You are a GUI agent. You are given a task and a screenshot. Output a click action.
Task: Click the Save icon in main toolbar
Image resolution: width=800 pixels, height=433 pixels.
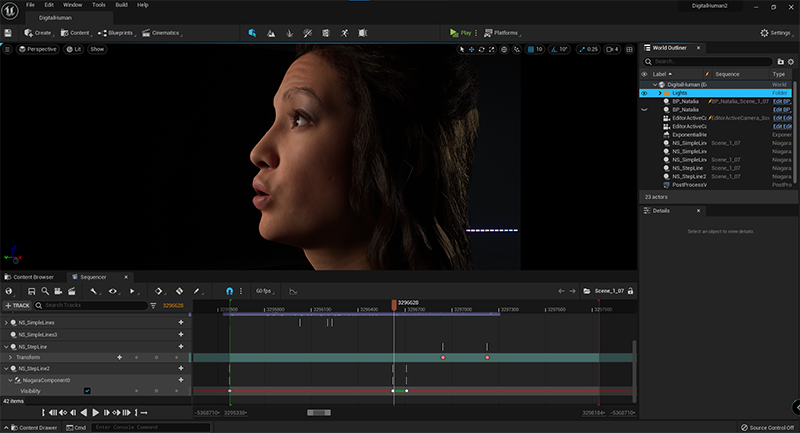(x=8, y=33)
